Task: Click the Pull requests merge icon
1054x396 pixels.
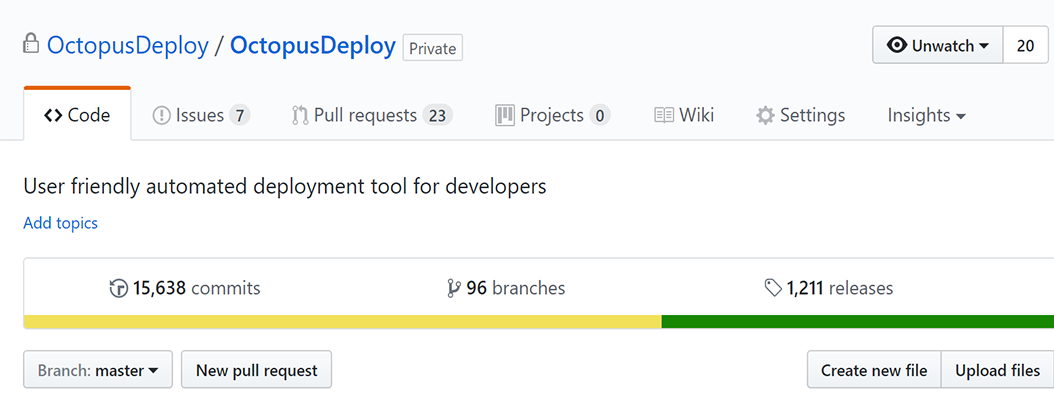Action: pos(300,116)
